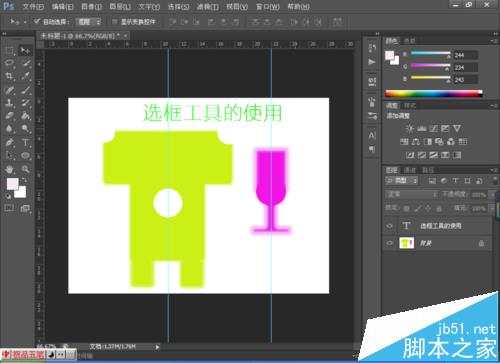
Task: Select the Path Selection tool
Action: pyautogui.click(x=9, y=155)
